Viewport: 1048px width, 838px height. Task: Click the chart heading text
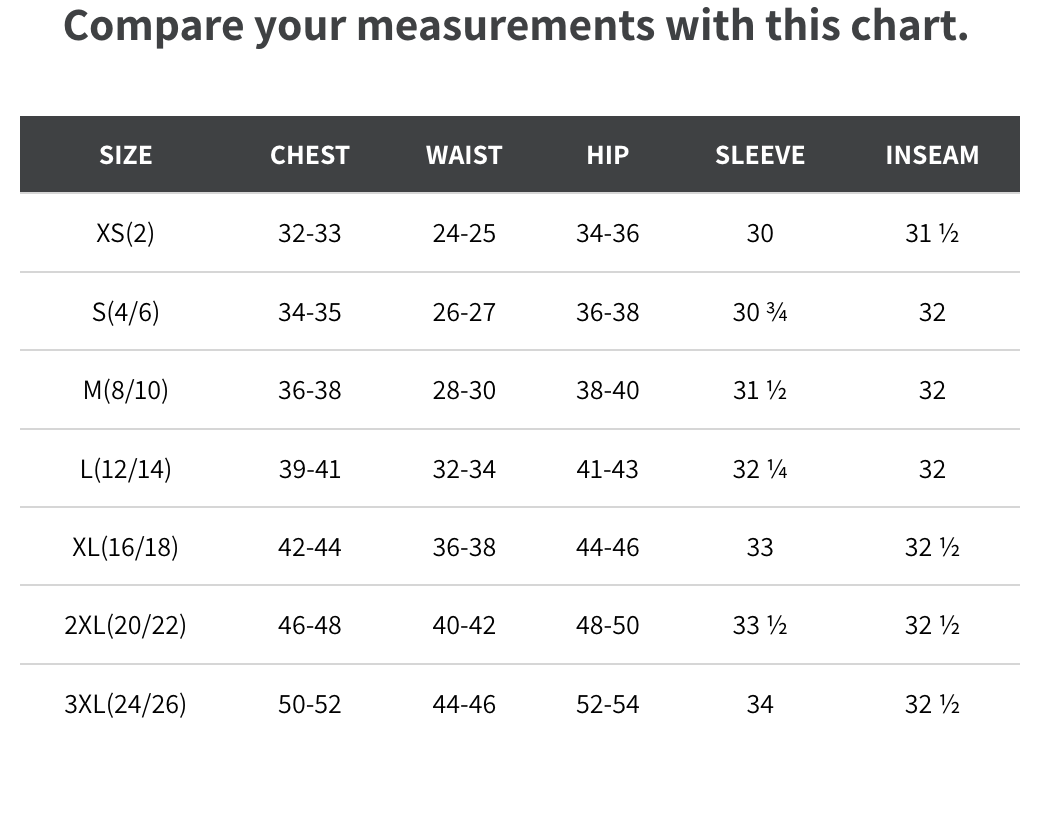pos(516,26)
